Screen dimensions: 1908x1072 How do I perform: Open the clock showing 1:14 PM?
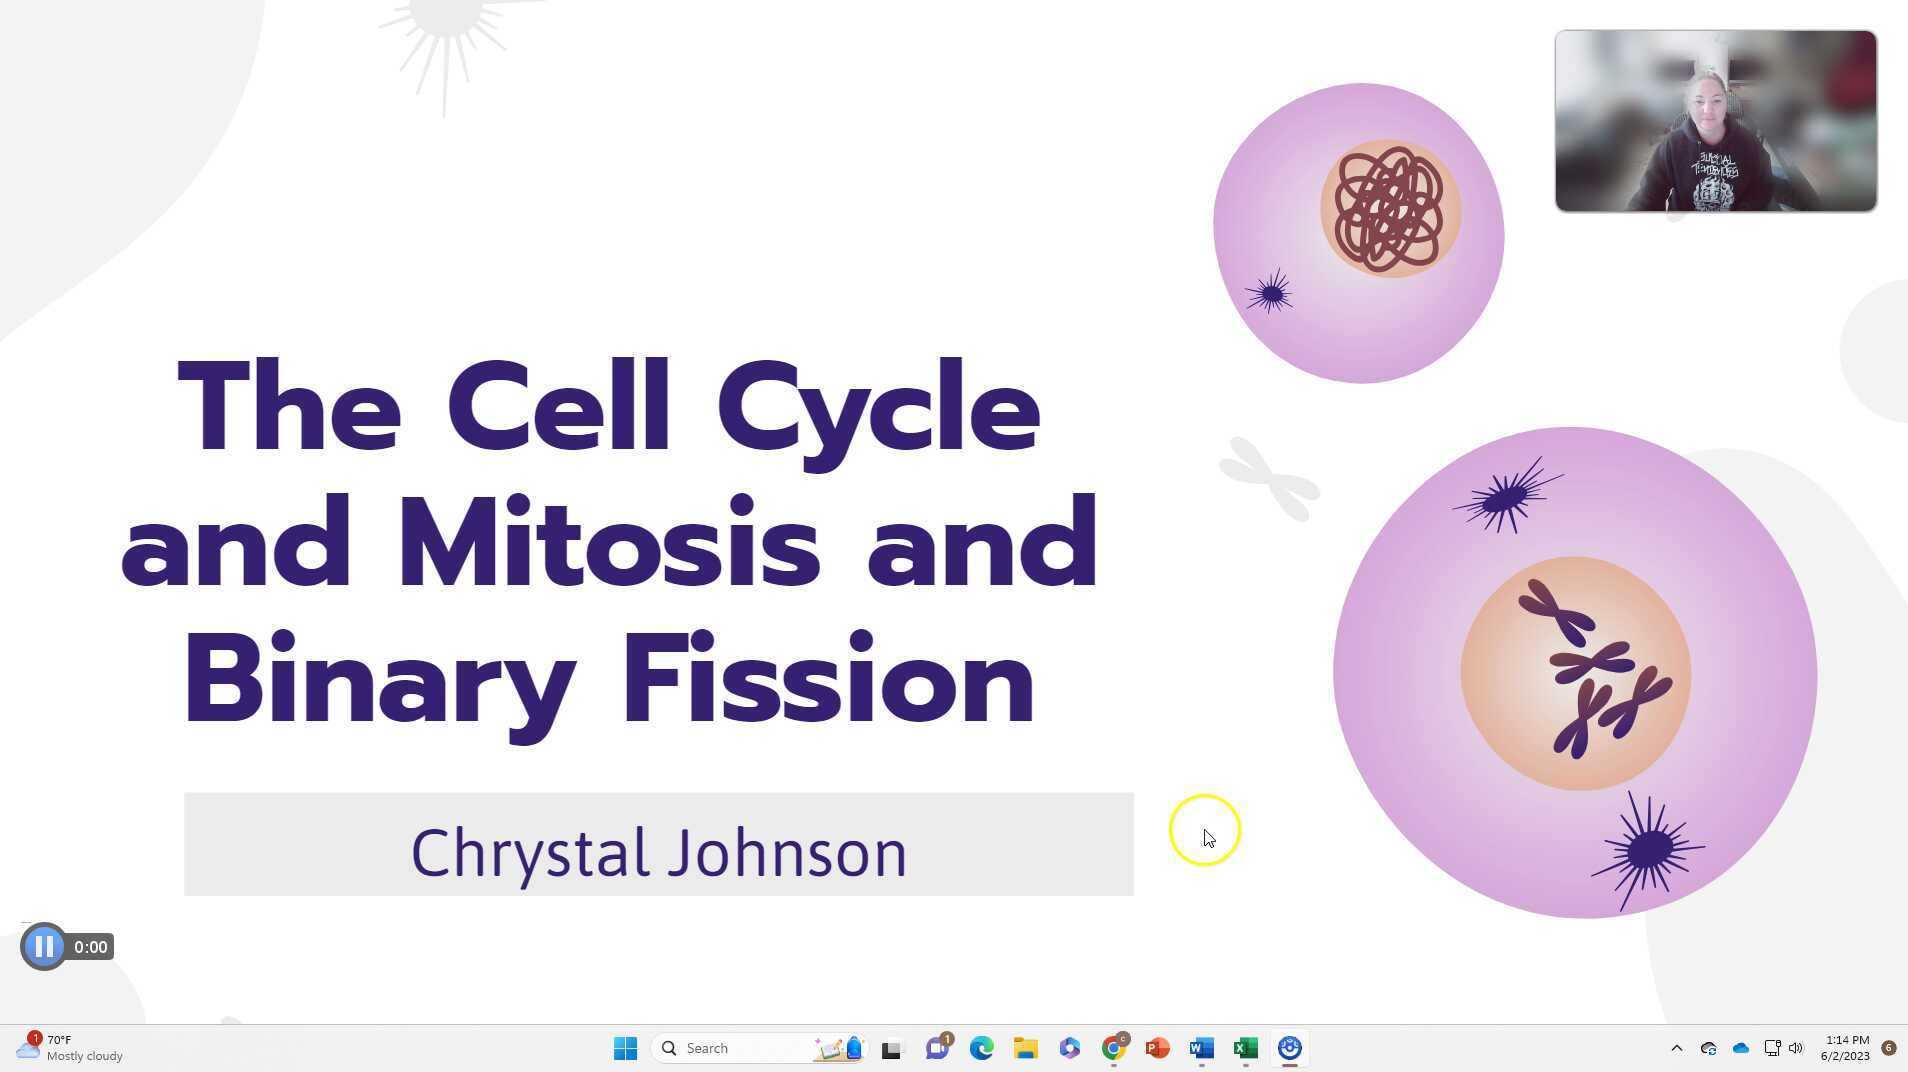1845,1048
